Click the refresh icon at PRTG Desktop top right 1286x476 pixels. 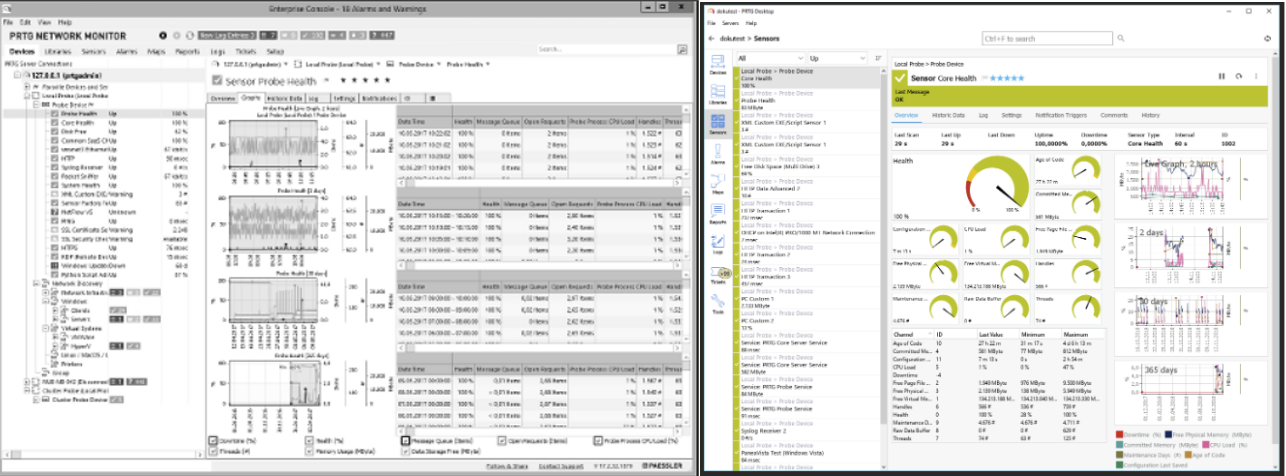pos(1267,38)
